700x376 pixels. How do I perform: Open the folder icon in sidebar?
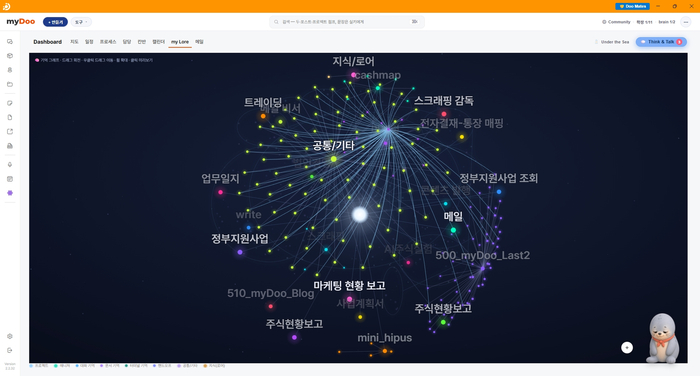(10, 84)
